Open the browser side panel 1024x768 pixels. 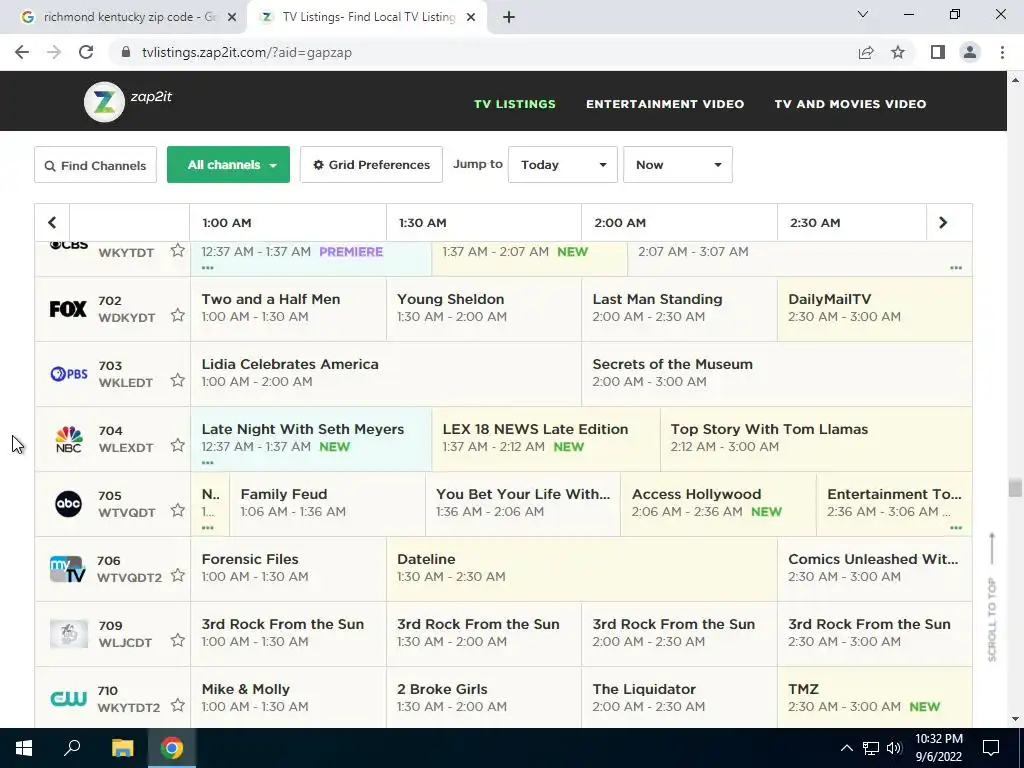pyautogui.click(x=938, y=52)
